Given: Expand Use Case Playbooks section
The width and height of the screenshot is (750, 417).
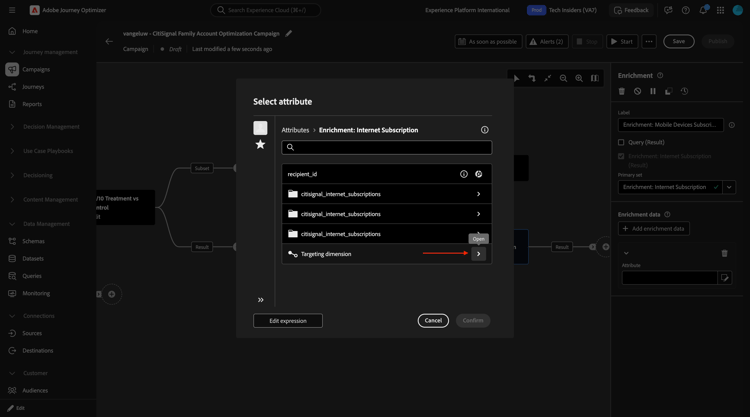Looking at the screenshot, I should 12,151.
